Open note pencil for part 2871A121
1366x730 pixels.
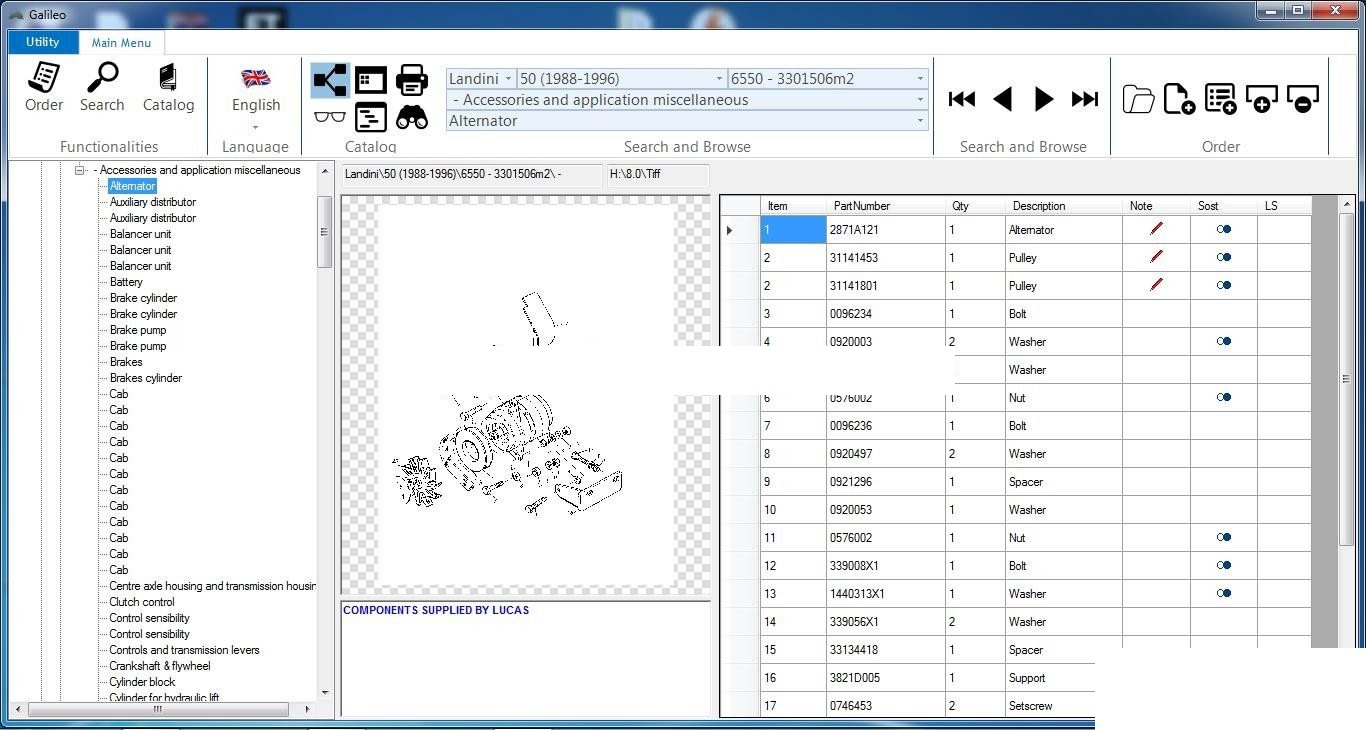tap(1156, 229)
